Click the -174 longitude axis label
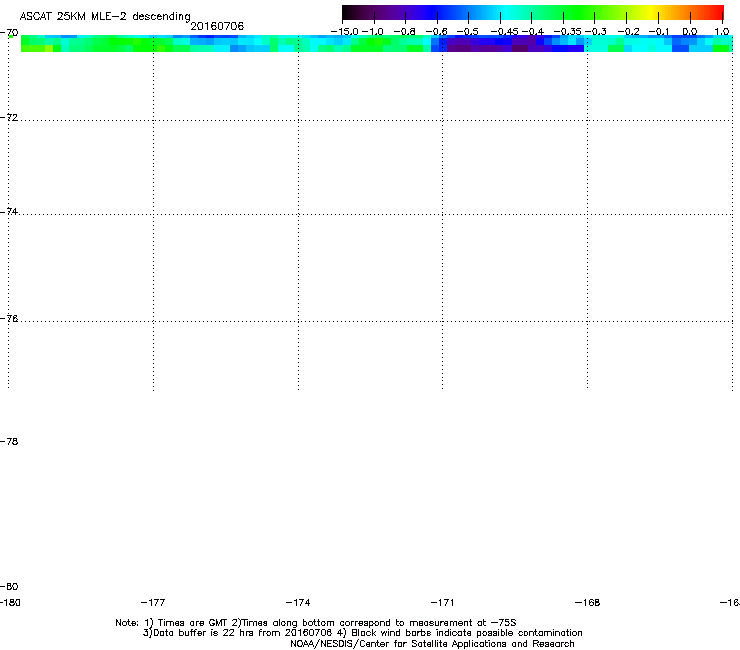Screen dimensions: 740x650 point(298,602)
